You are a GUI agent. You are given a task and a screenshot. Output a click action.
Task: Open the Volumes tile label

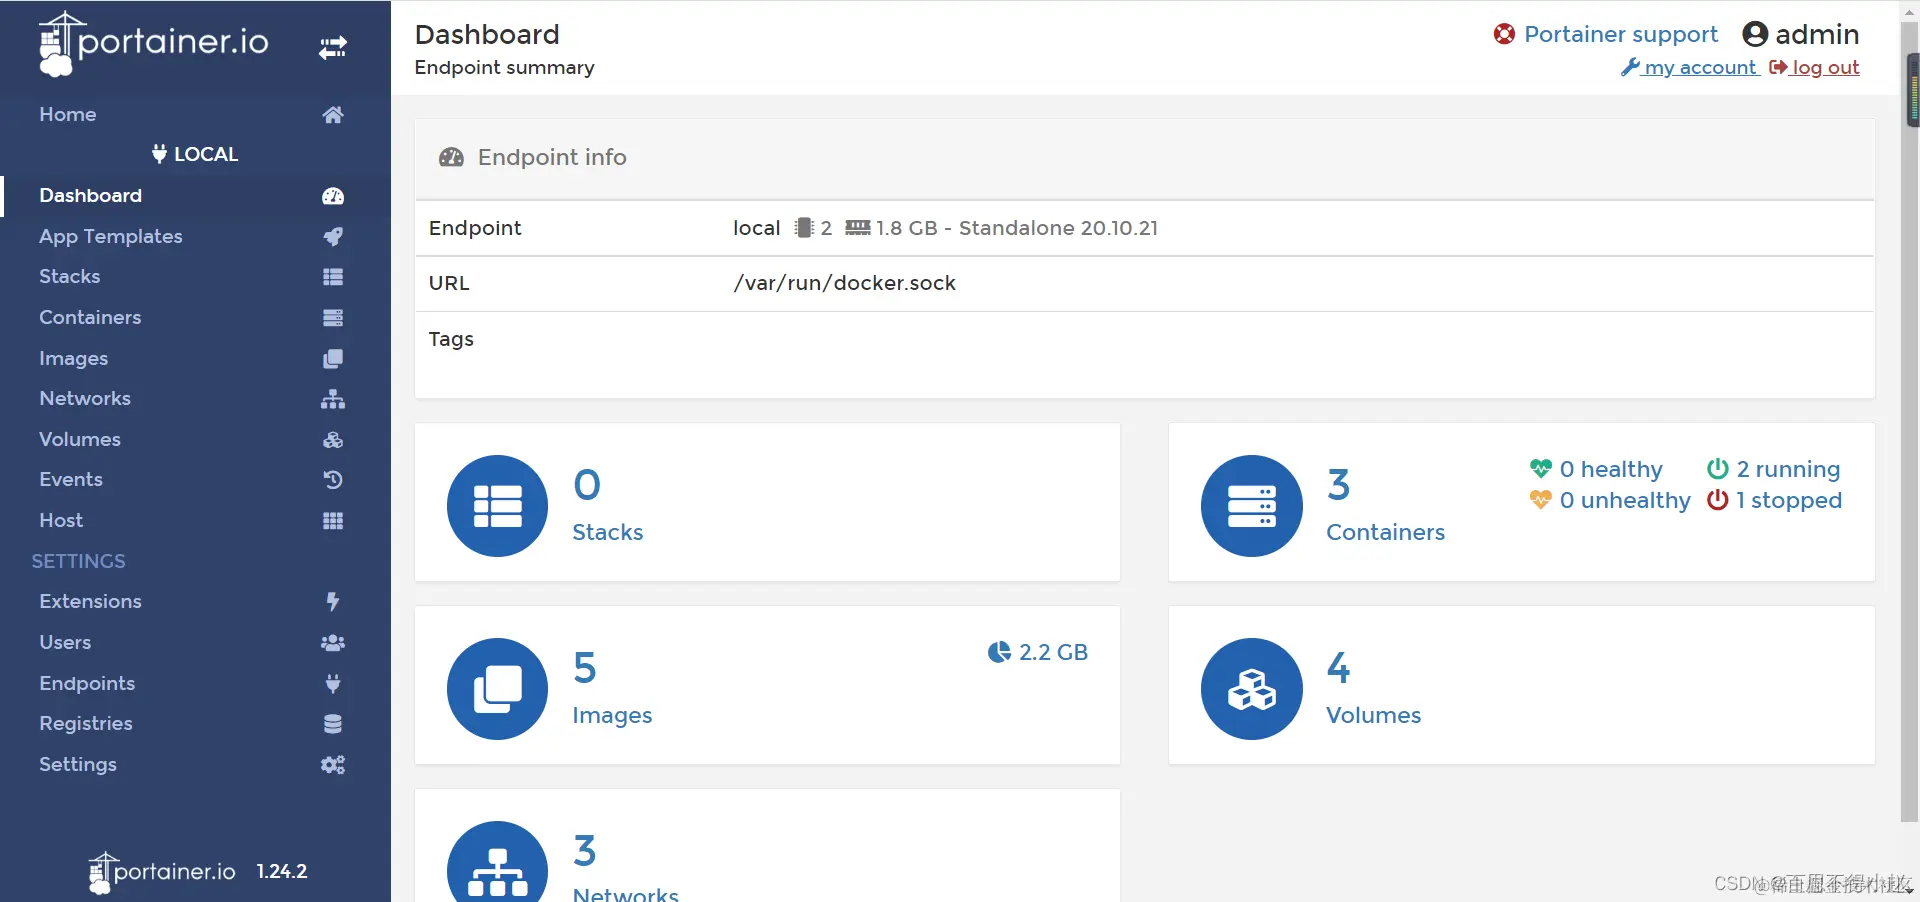pyautogui.click(x=1374, y=716)
